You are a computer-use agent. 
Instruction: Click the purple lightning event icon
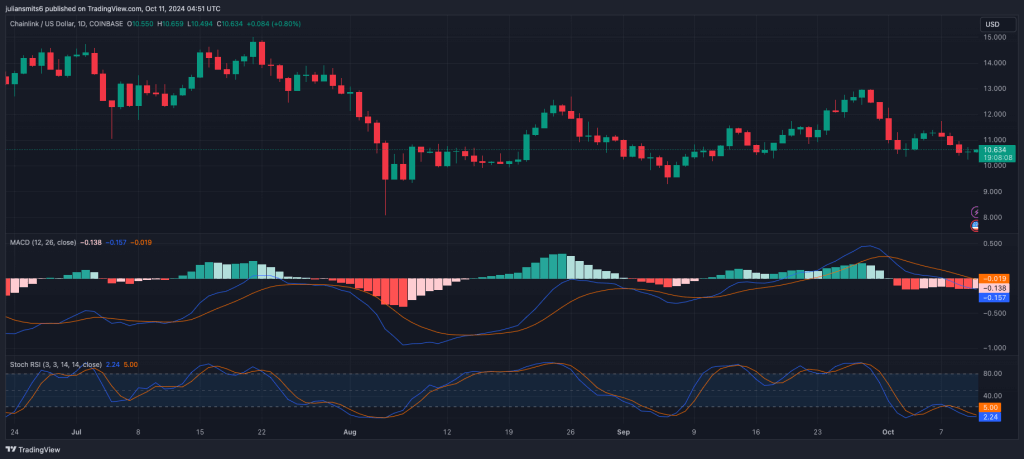coord(976,212)
